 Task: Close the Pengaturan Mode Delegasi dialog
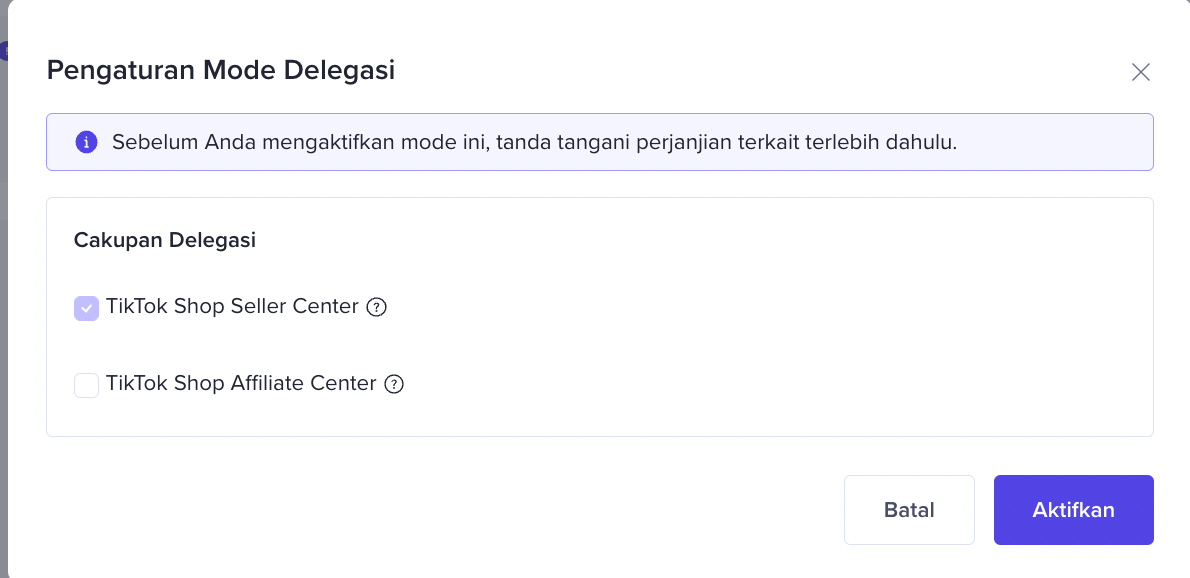click(x=1141, y=72)
